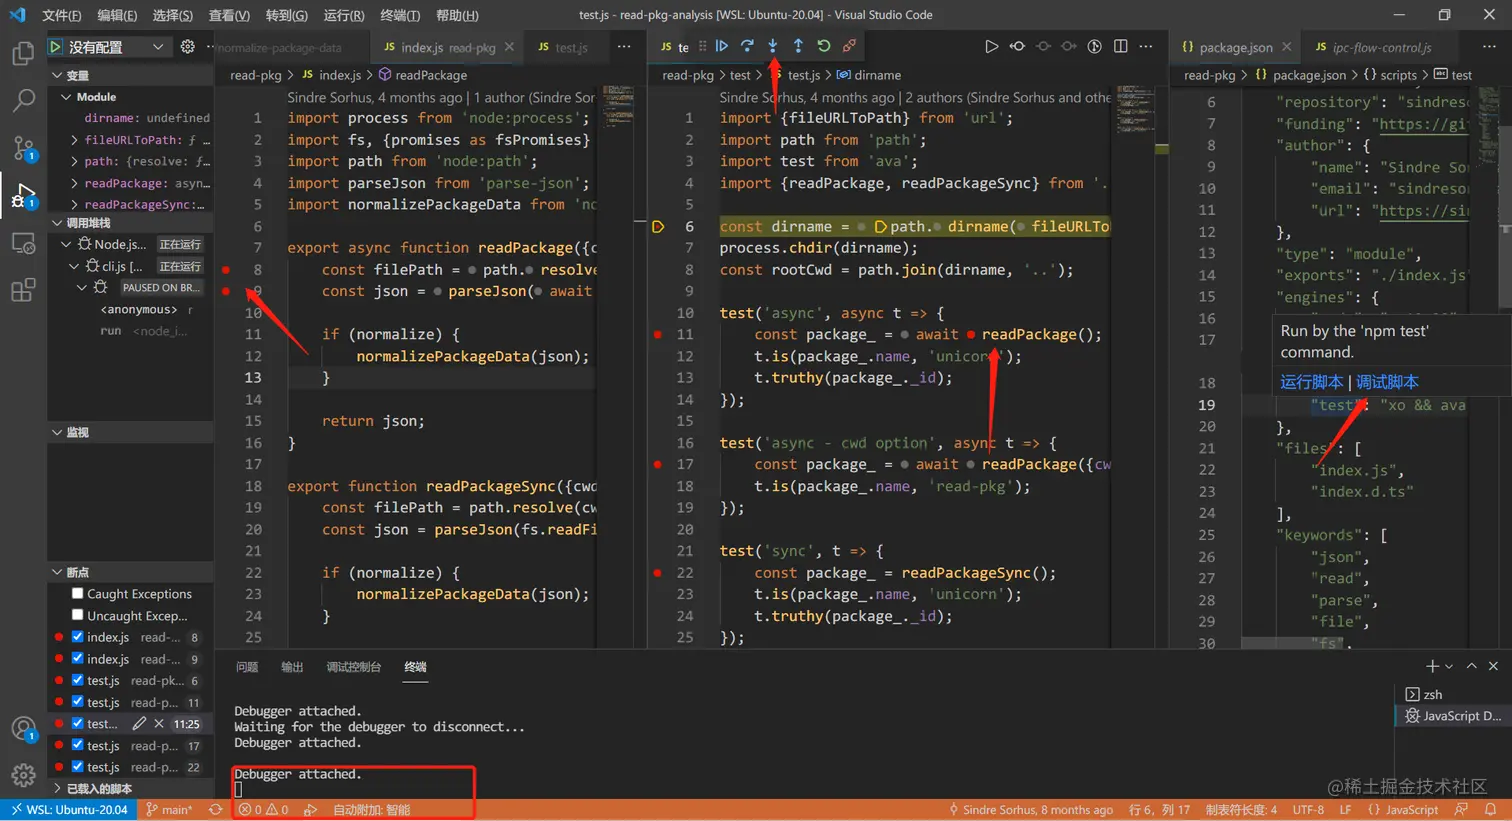Screen dimensions: 1512x821
Task: Click the Step Out debug icon
Action: coord(797,46)
